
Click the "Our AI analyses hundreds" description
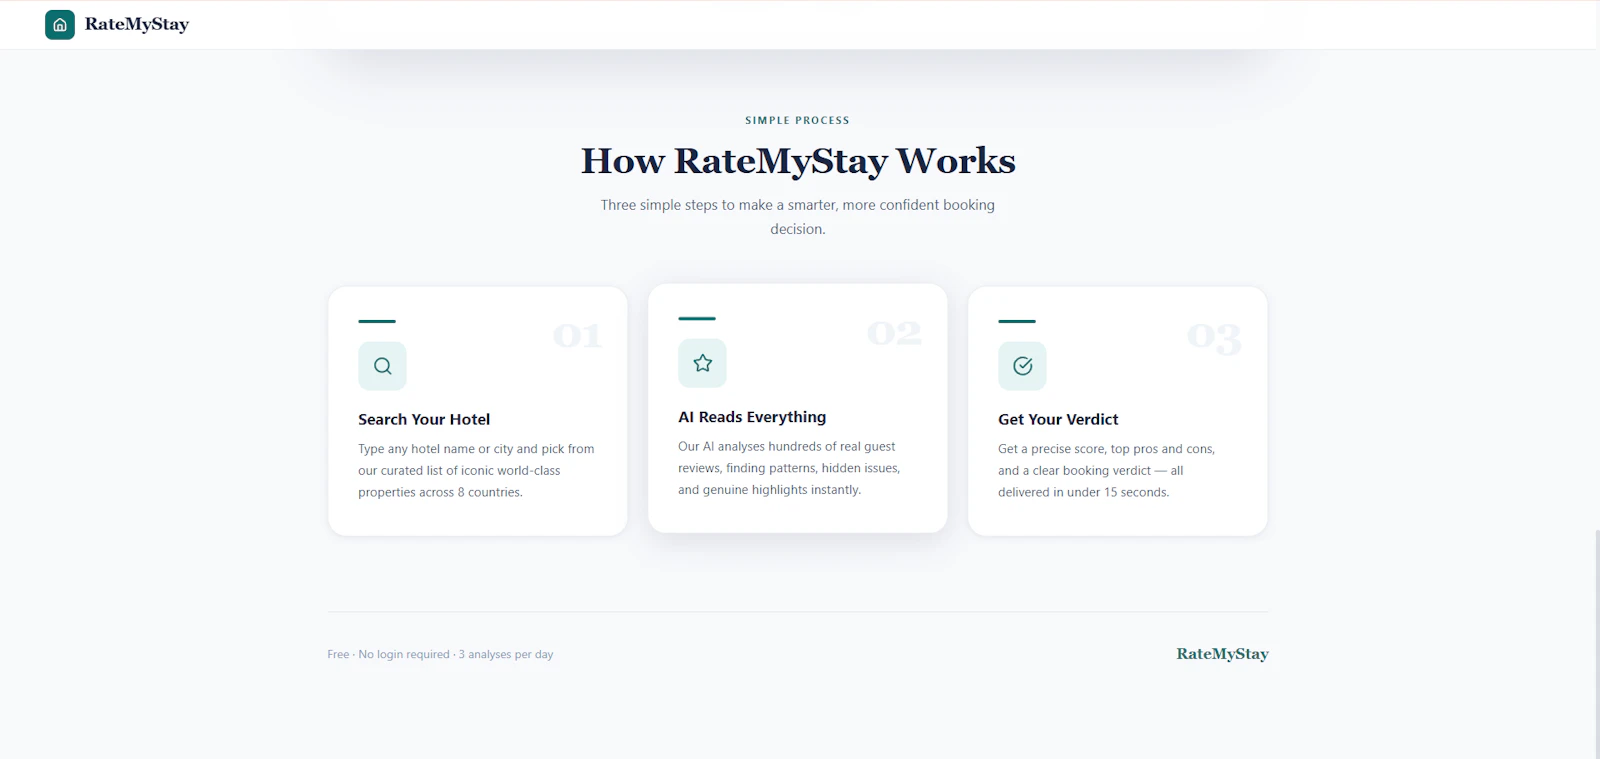789,468
